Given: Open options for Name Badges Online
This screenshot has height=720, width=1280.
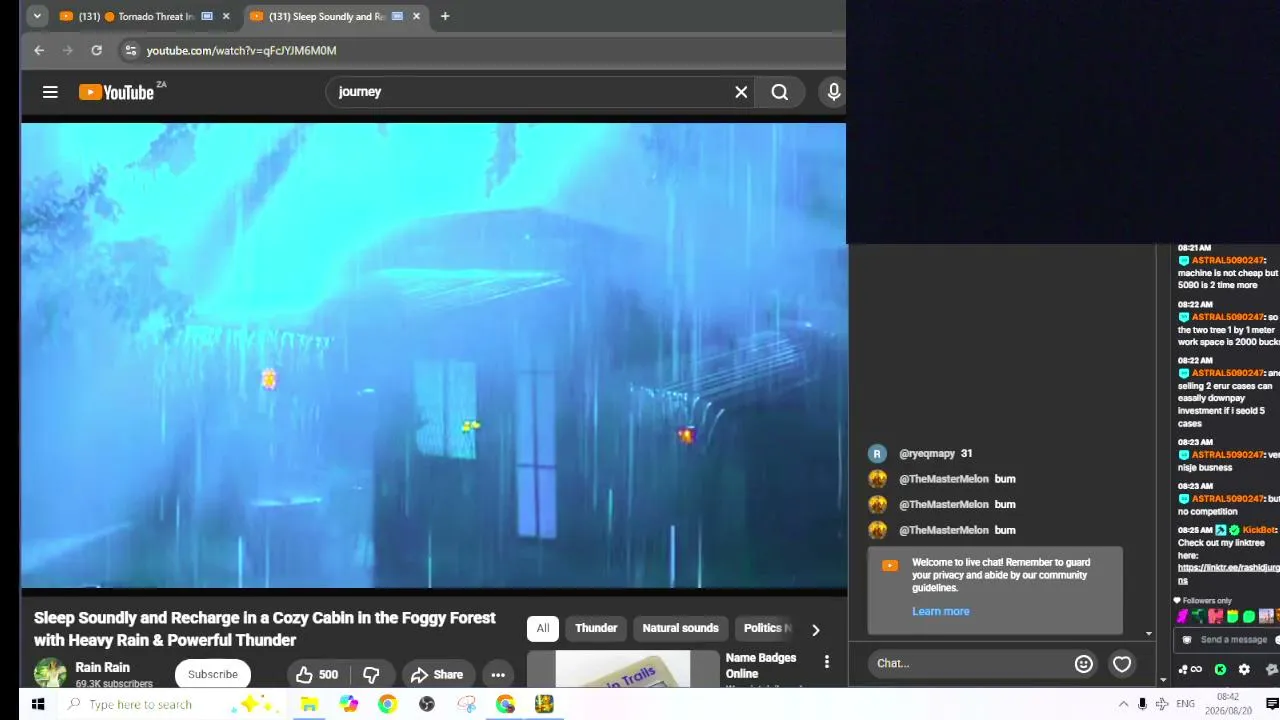Looking at the screenshot, I should pyautogui.click(x=826, y=662).
